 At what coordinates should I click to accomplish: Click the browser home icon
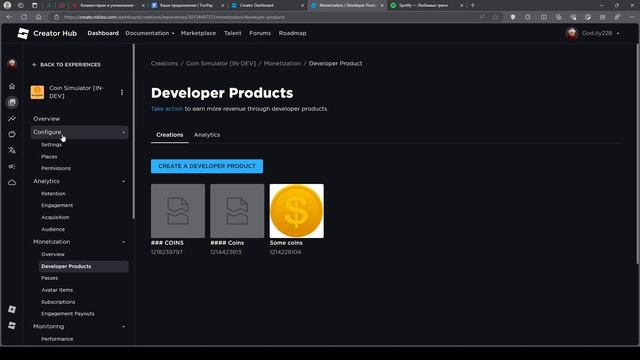(38, 17)
